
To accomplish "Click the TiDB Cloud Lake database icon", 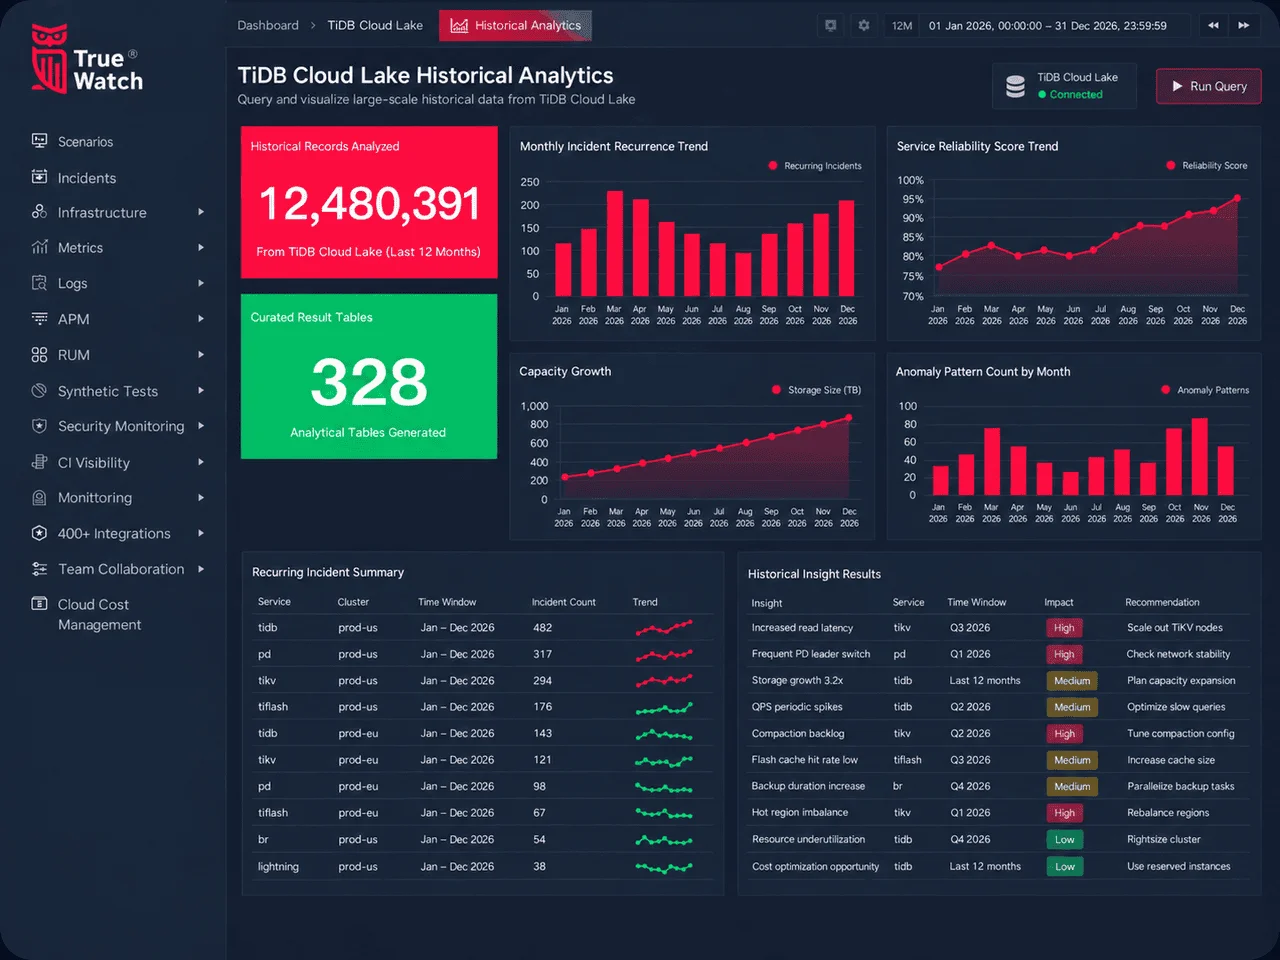I will click(1015, 87).
